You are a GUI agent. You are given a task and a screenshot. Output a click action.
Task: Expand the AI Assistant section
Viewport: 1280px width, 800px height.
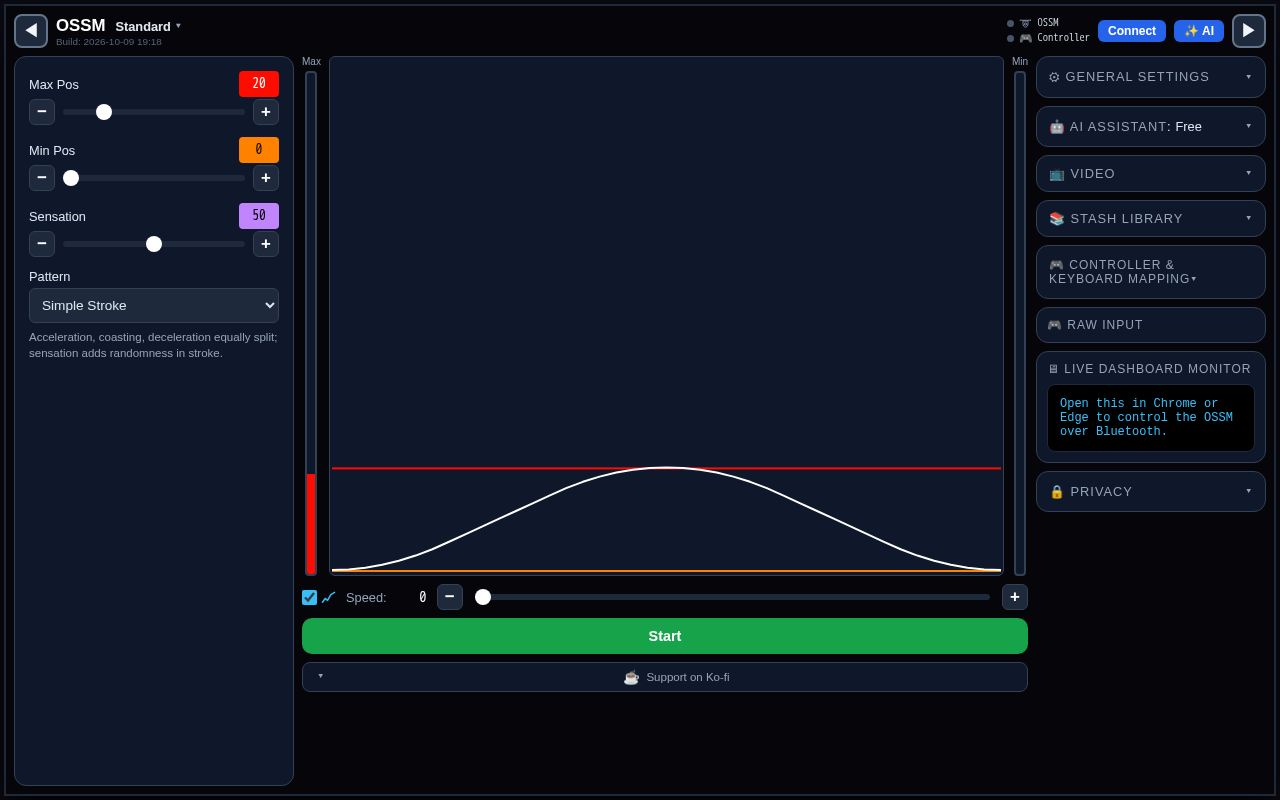[x=1151, y=127]
